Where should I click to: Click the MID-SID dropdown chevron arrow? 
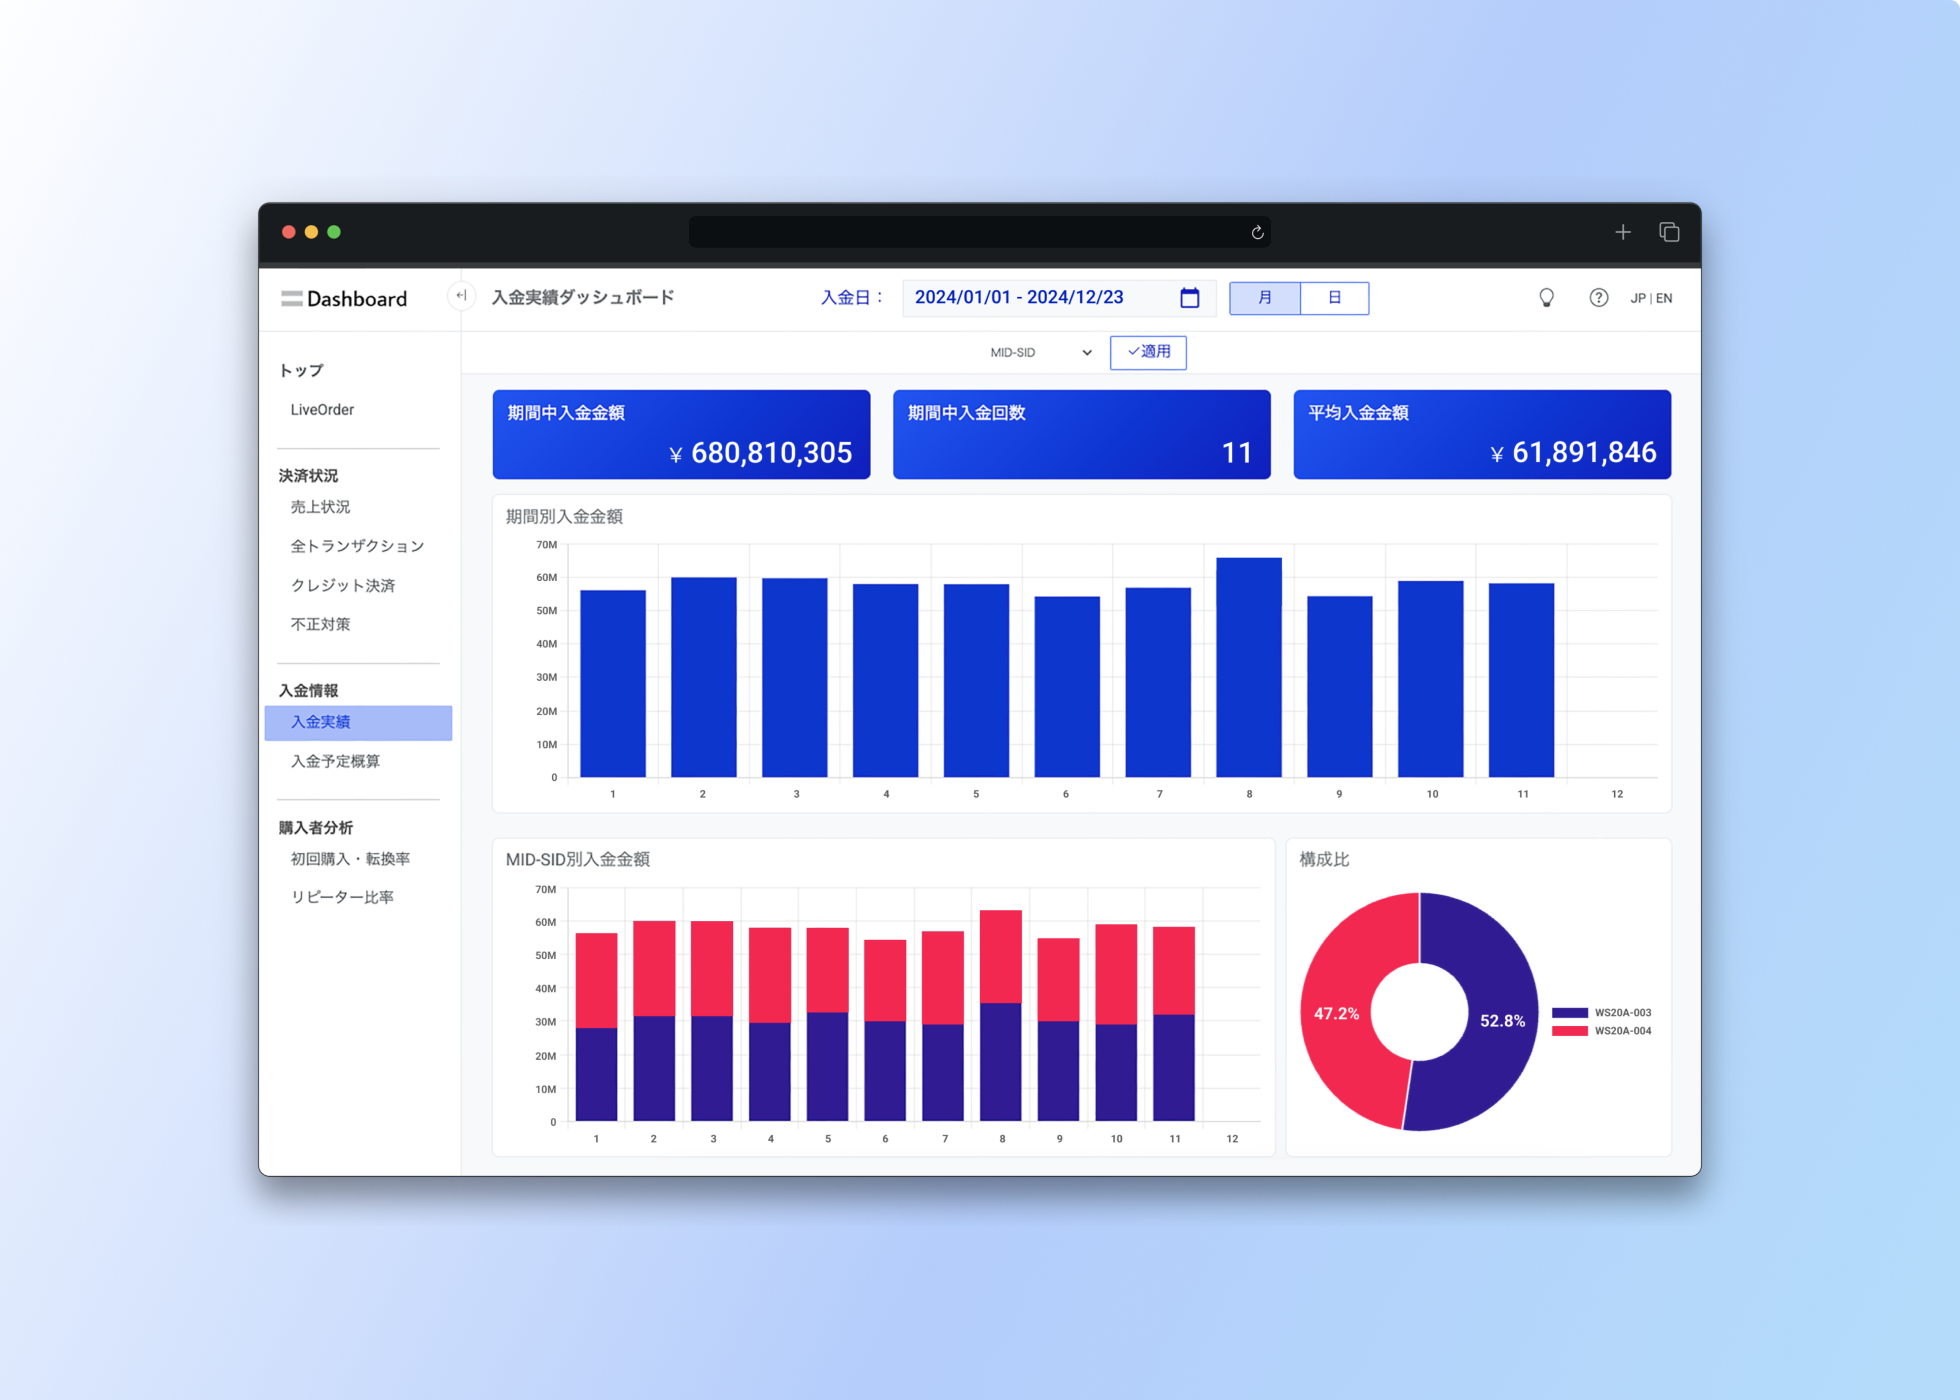[1087, 353]
